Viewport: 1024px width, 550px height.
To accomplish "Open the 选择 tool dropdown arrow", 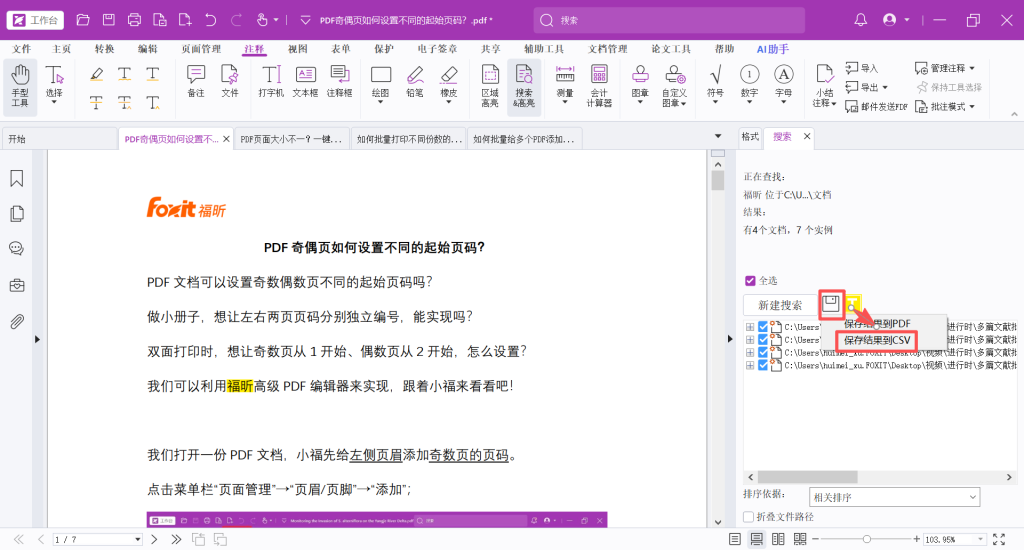I will [54, 103].
